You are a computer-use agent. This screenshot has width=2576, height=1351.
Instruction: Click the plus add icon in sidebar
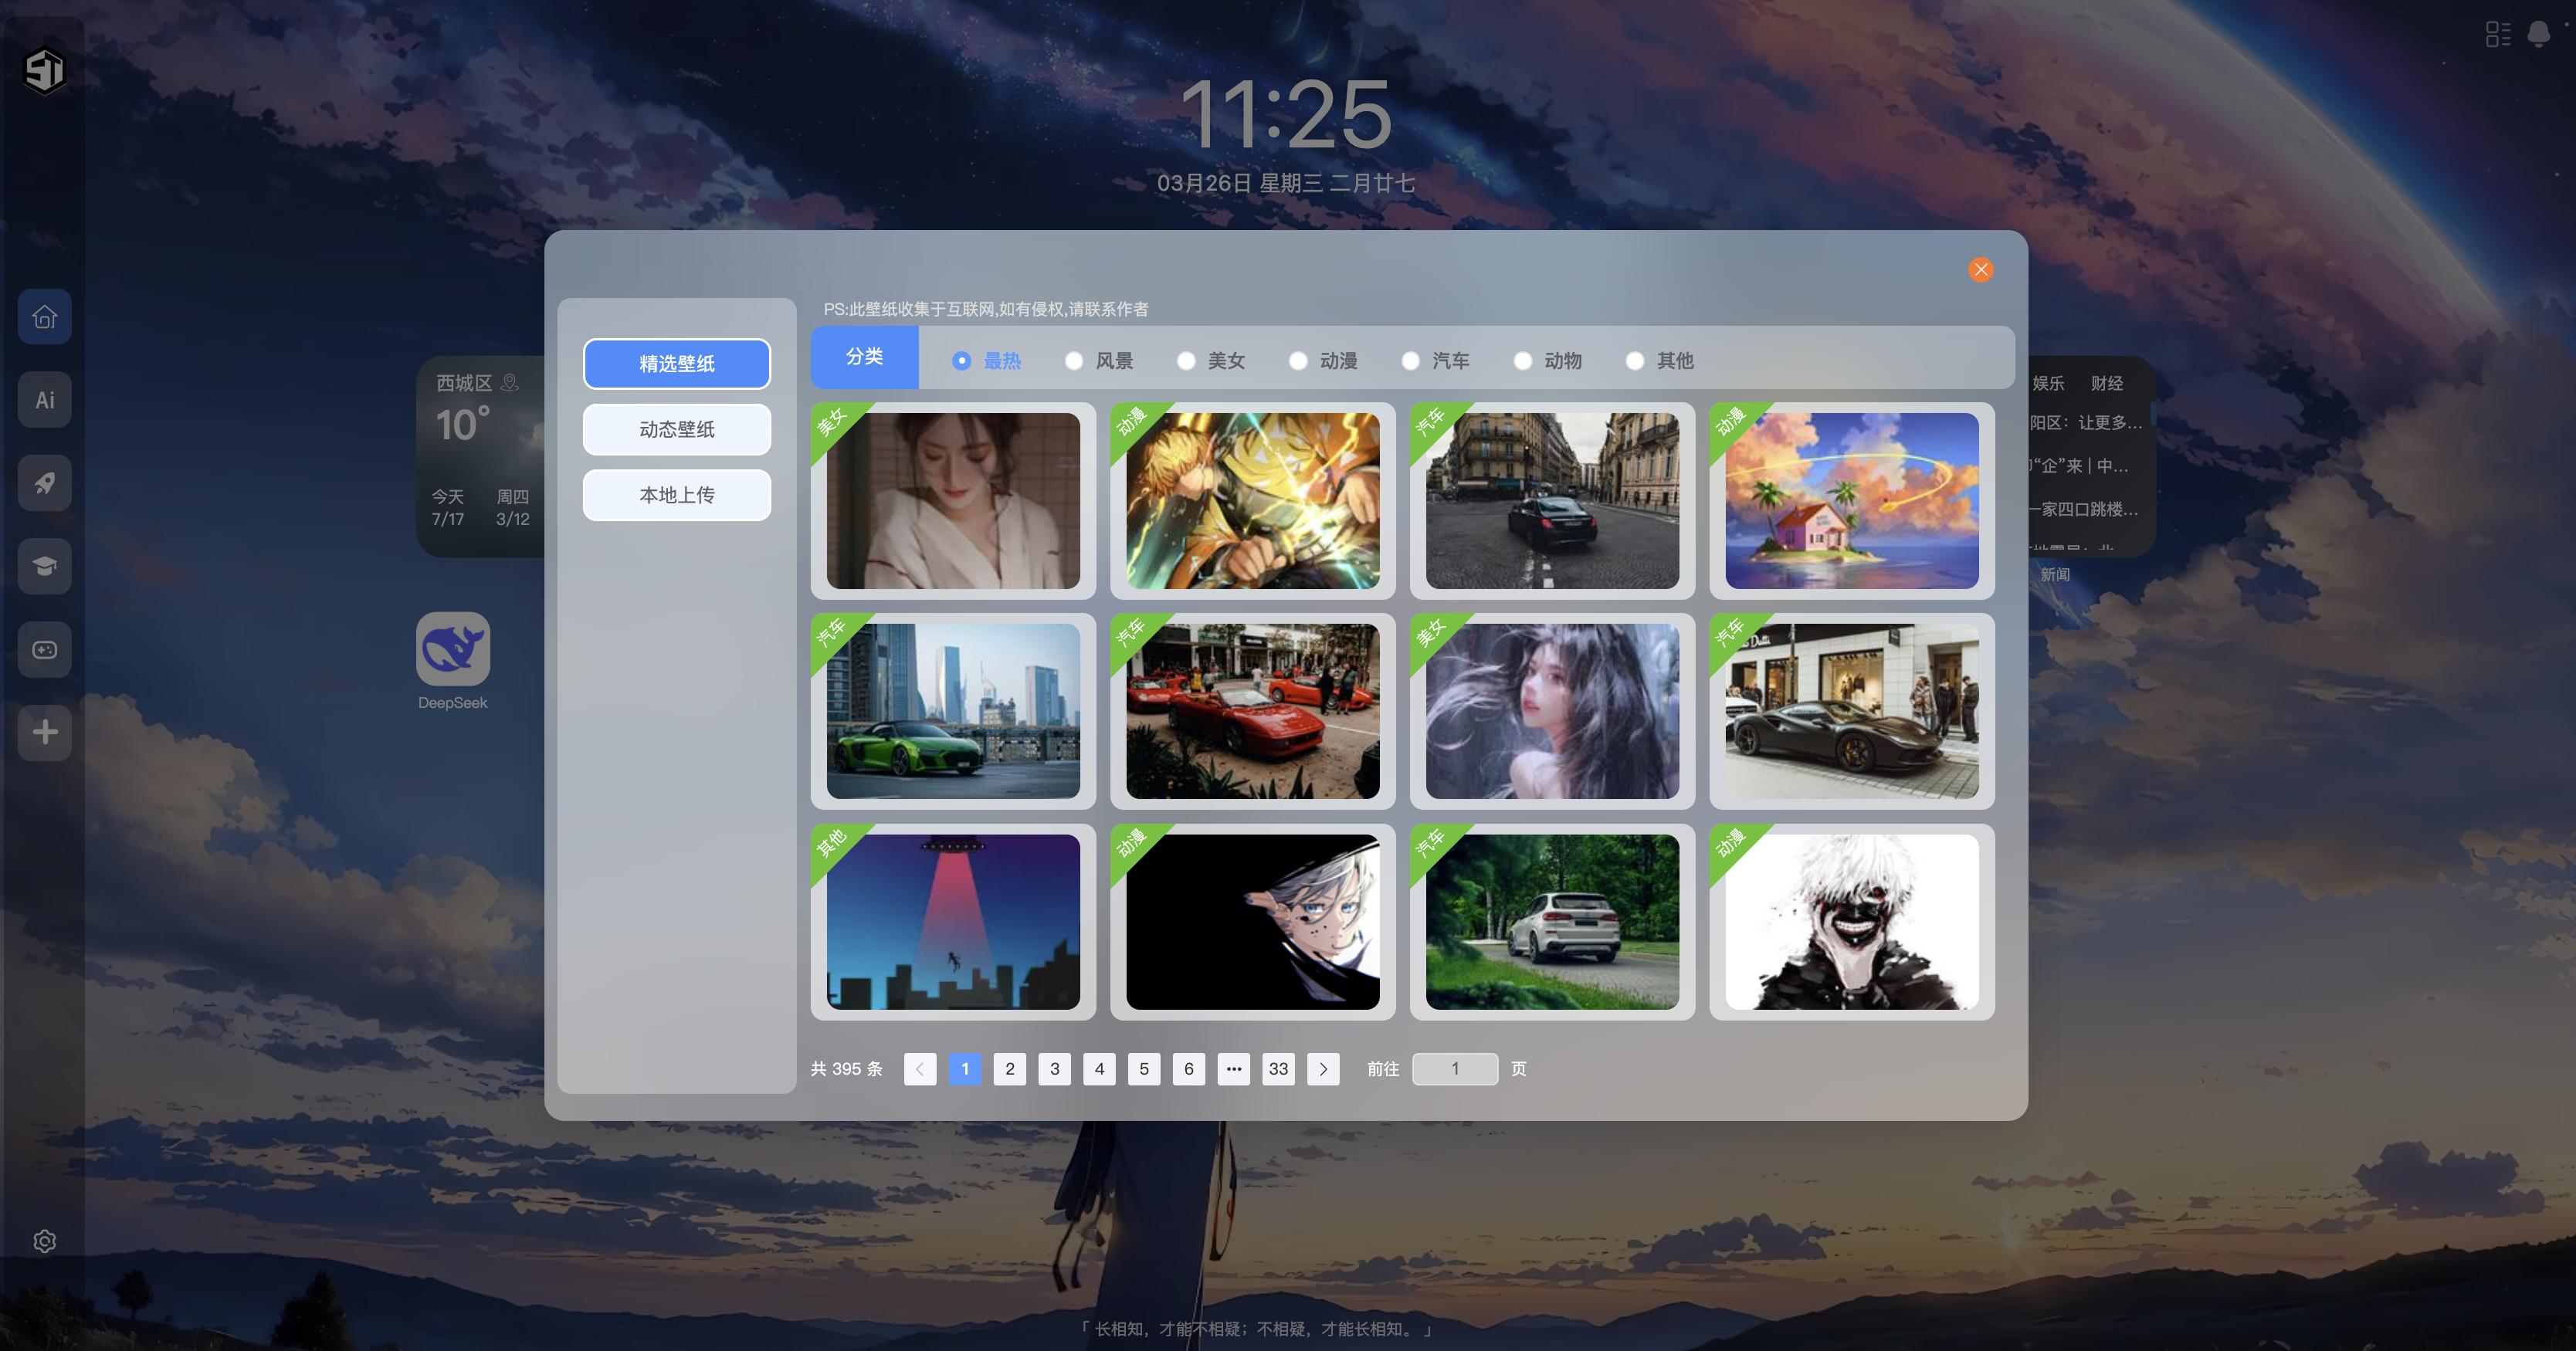tap(44, 732)
